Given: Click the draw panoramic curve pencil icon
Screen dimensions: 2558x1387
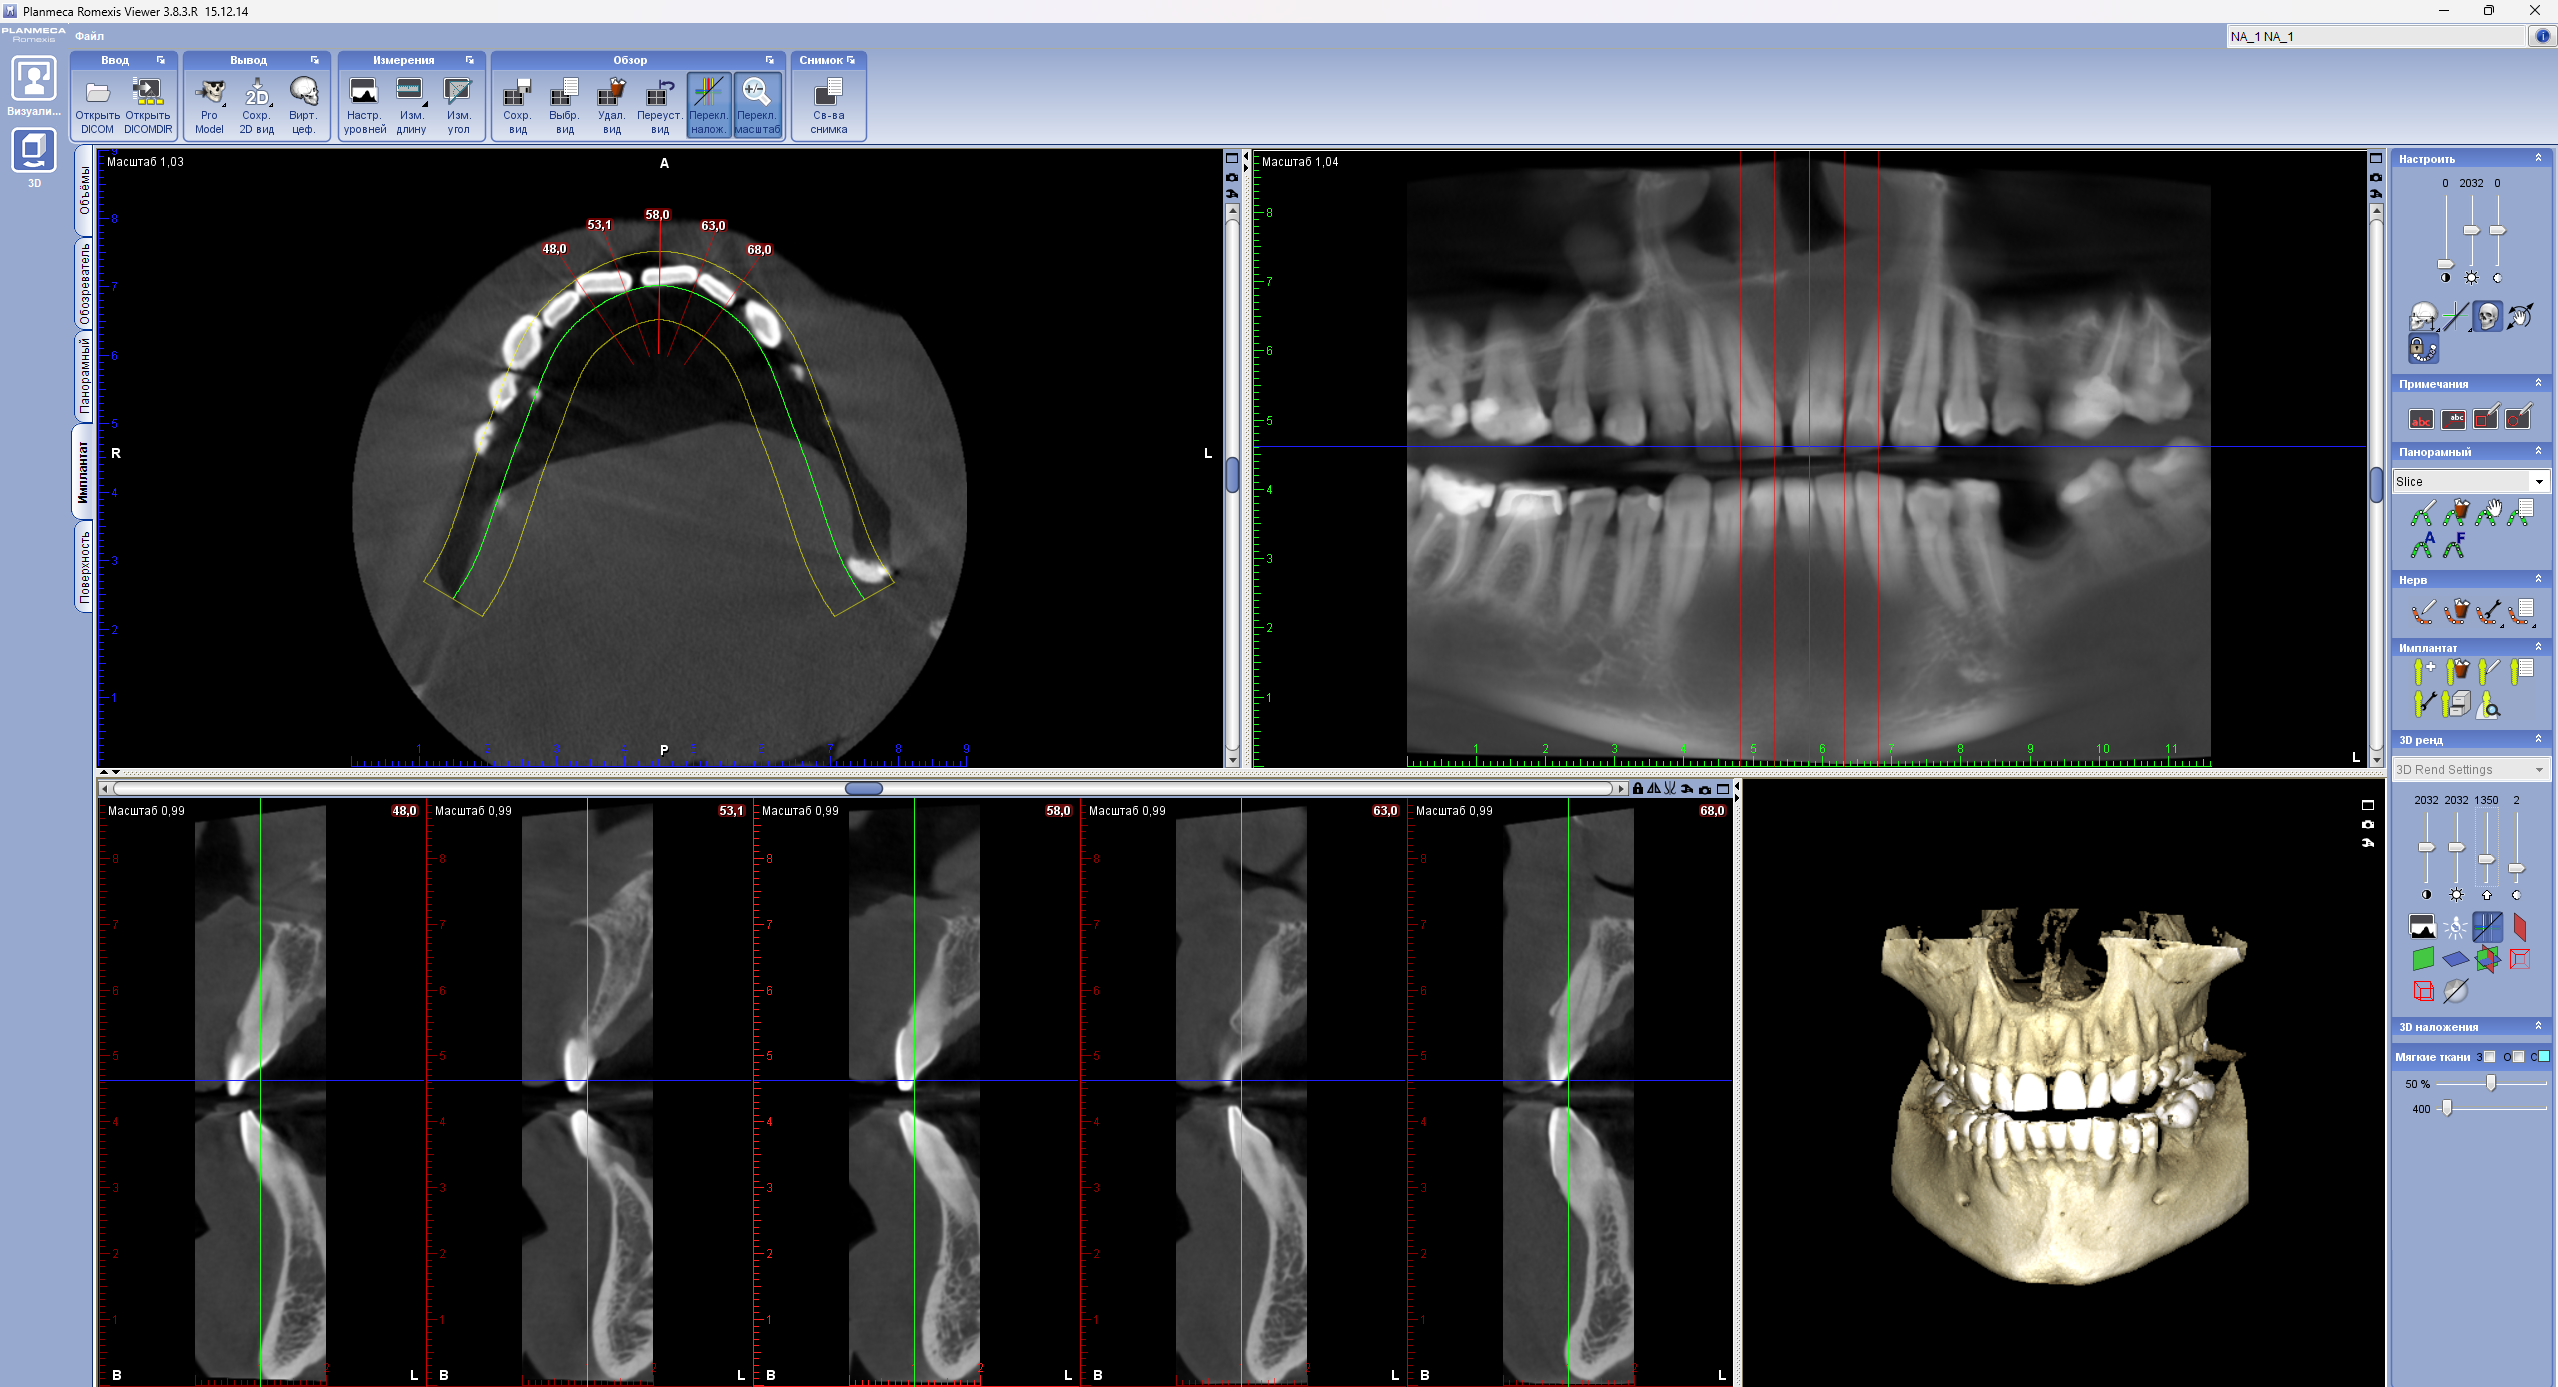Looking at the screenshot, I should point(2422,515).
